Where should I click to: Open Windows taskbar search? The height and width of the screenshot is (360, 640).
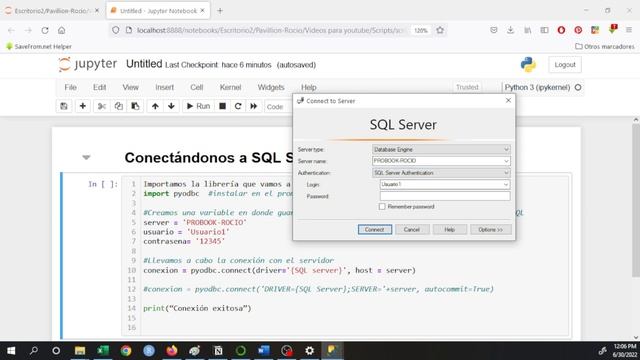pyautogui.click(x=34, y=351)
